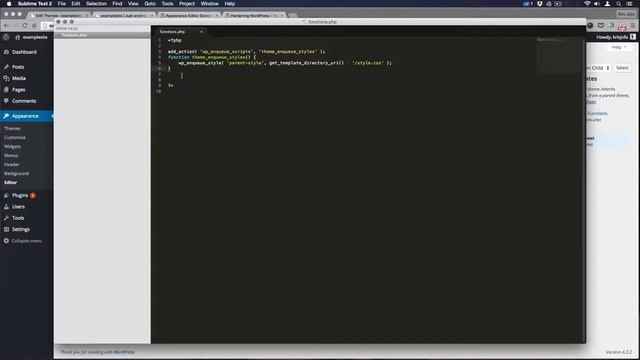The width and height of the screenshot is (640, 360).
Task: Open the Help menu in macOS menu bar
Action: 230,4
